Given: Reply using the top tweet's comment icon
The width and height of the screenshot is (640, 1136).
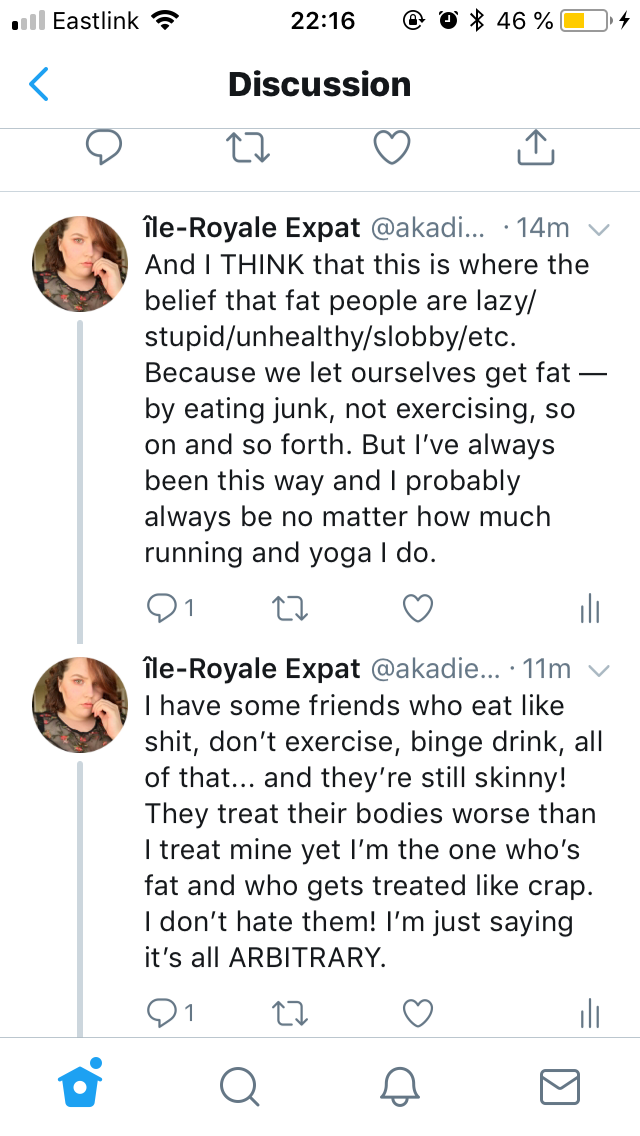Looking at the screenshot, I should (103, 148).
